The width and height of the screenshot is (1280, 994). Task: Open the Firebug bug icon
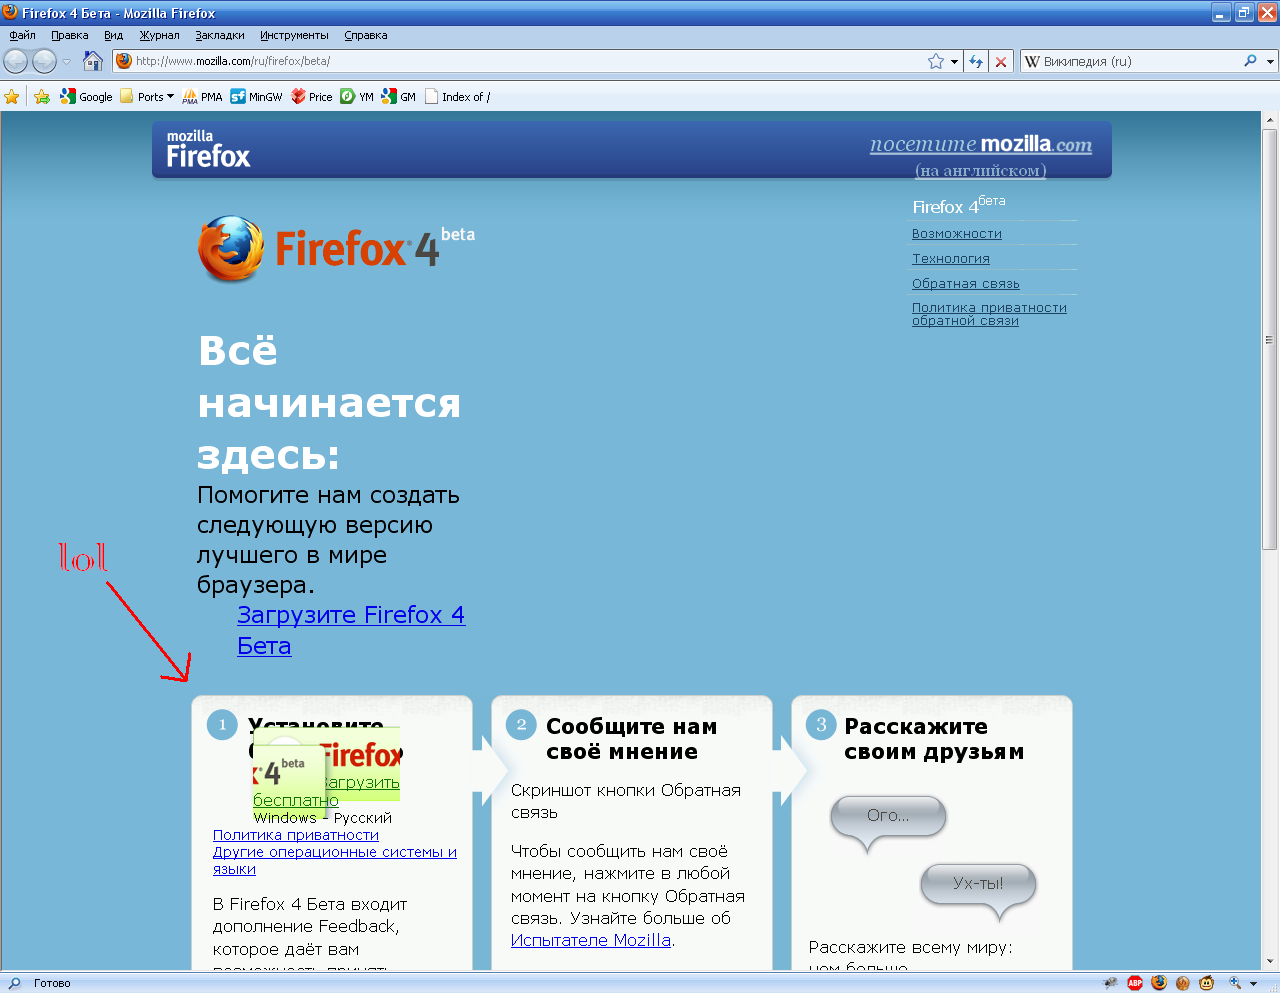(x=1110, y=983)
